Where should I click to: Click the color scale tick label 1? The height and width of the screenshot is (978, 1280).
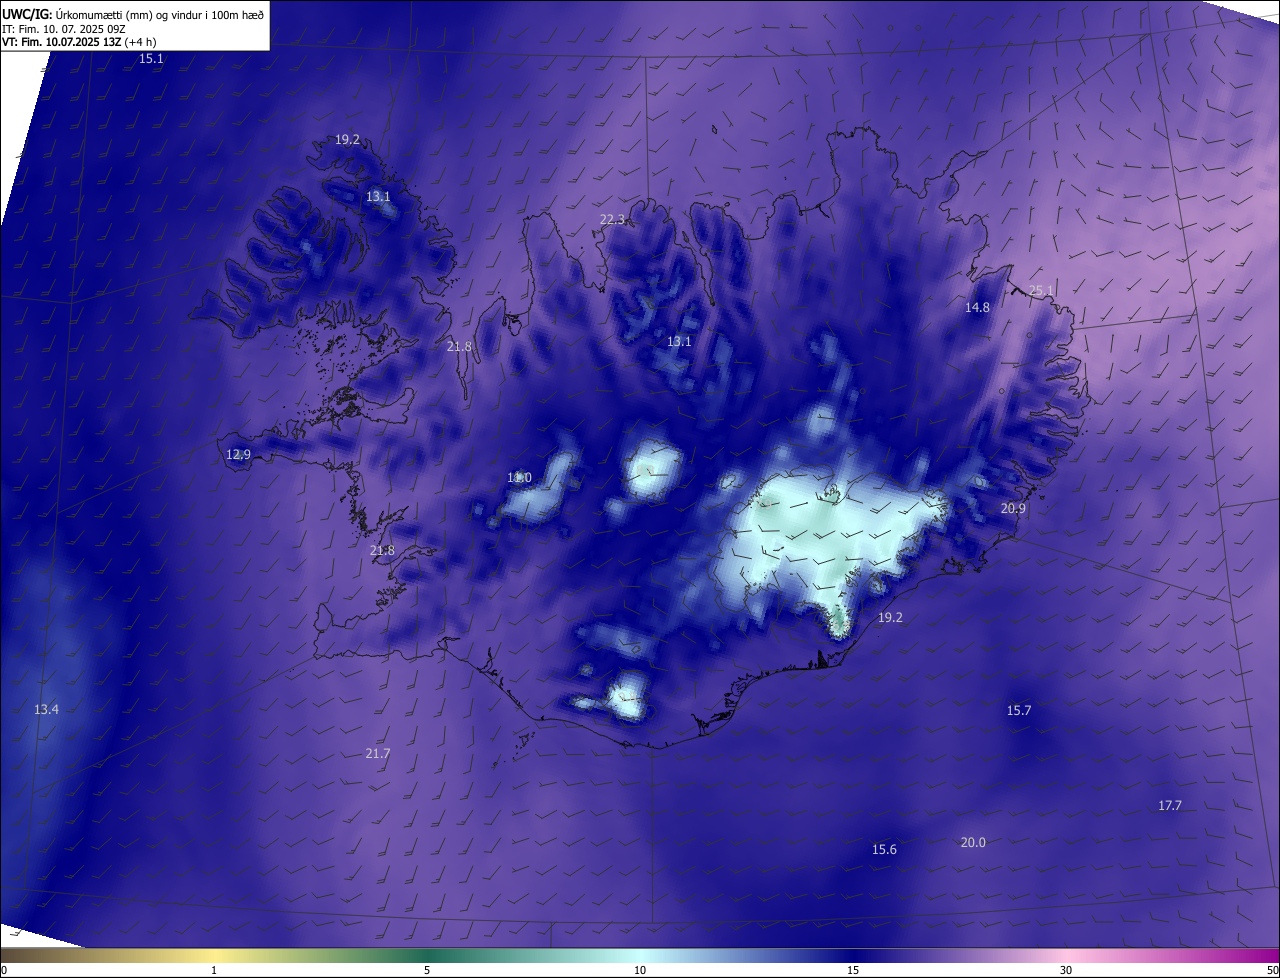click(x=214, y=971)
